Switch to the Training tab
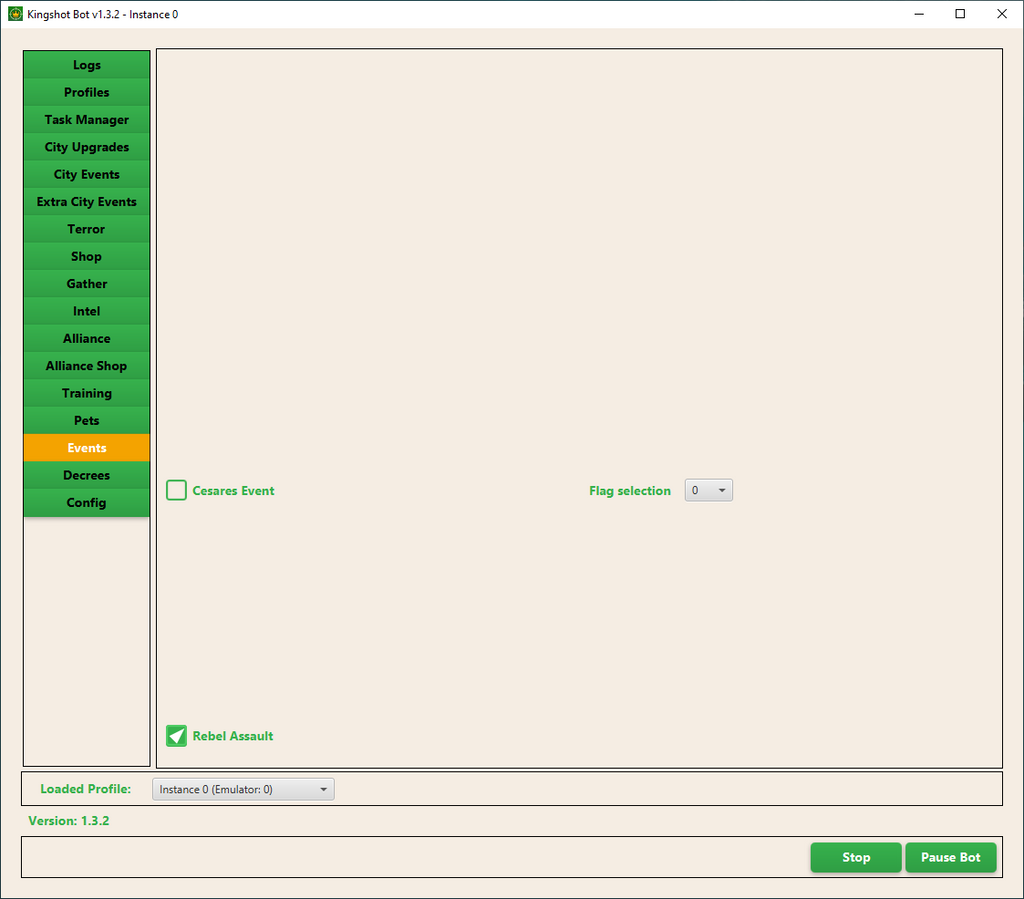 [x=87, y=393]
